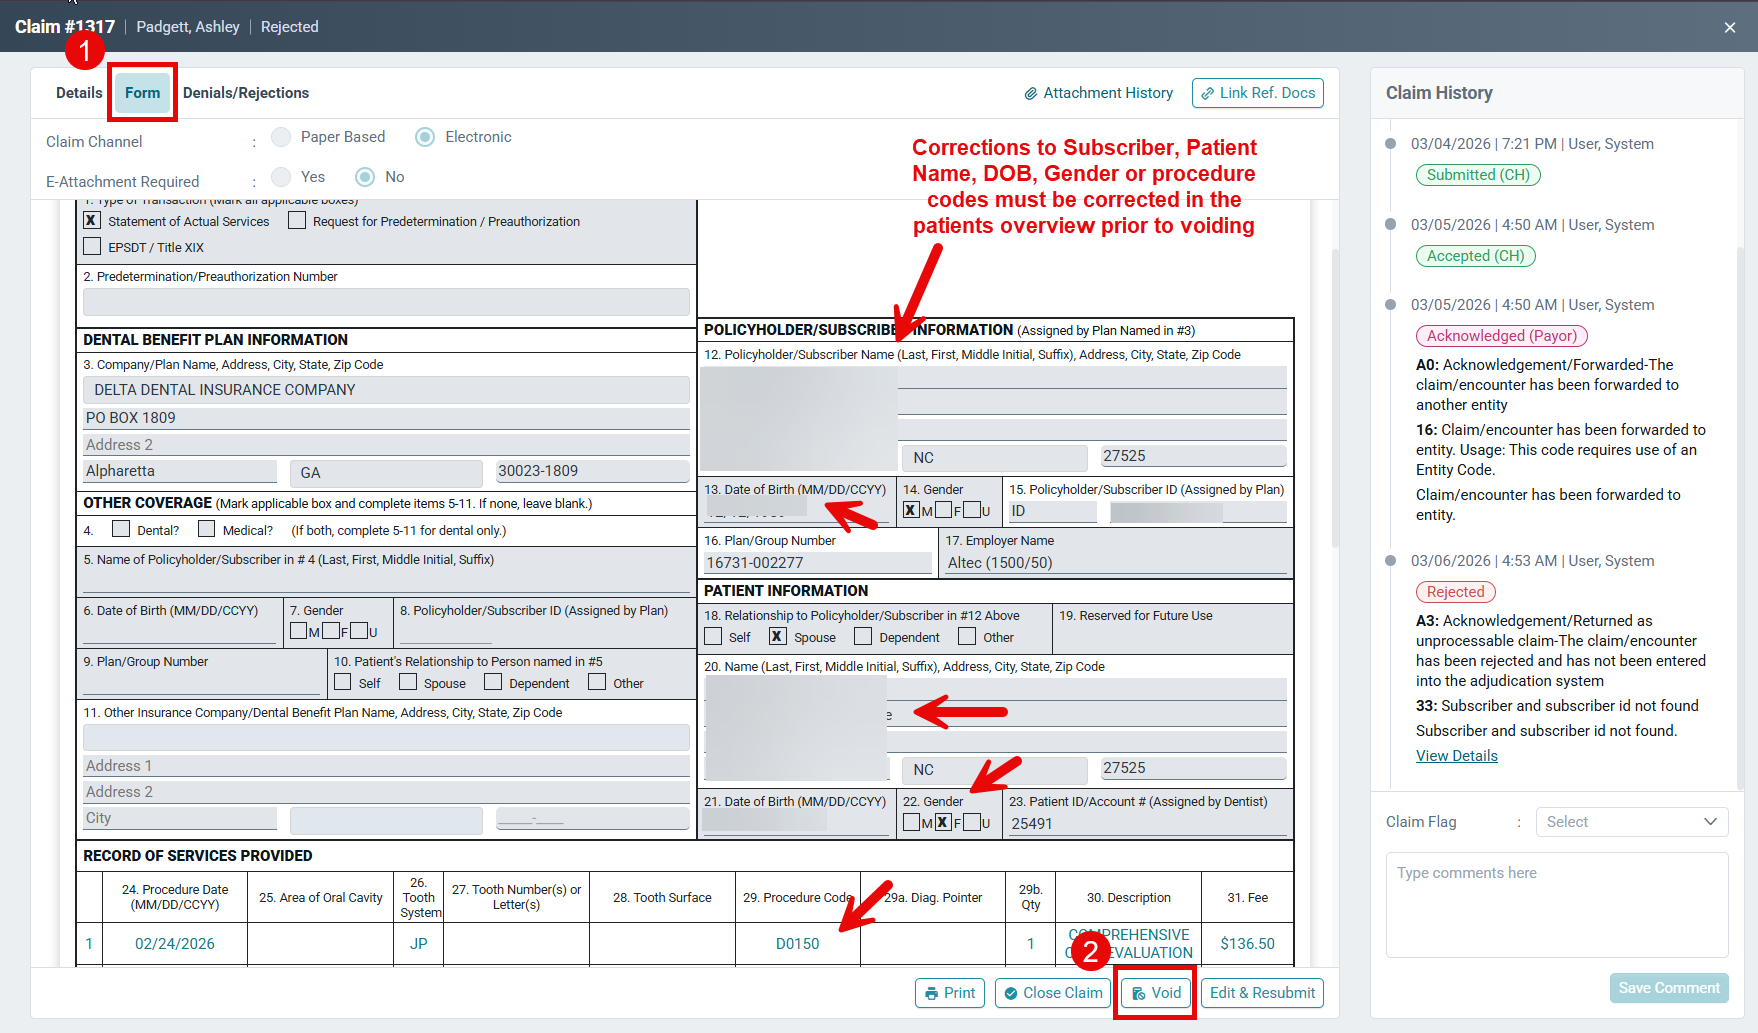Click the comments text area
This screenshot has height=1033, width=1758.
(1557, 905)
